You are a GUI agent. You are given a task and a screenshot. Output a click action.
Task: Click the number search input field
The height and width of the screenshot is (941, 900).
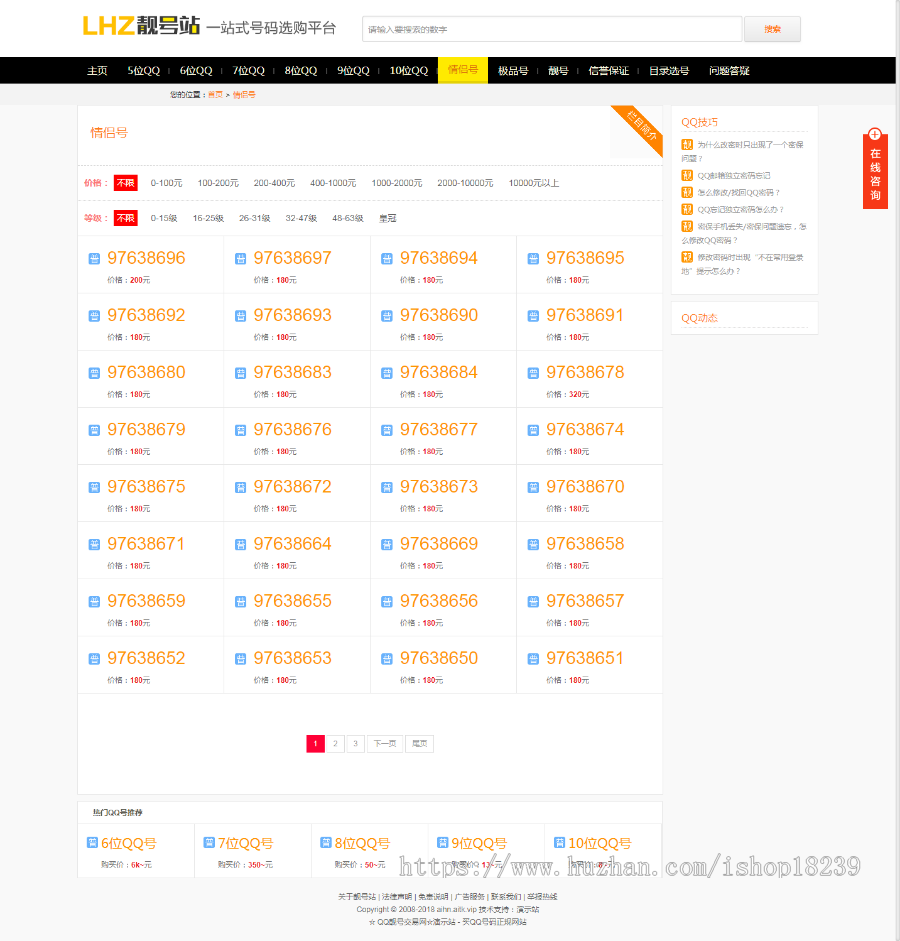pos(551,29)
